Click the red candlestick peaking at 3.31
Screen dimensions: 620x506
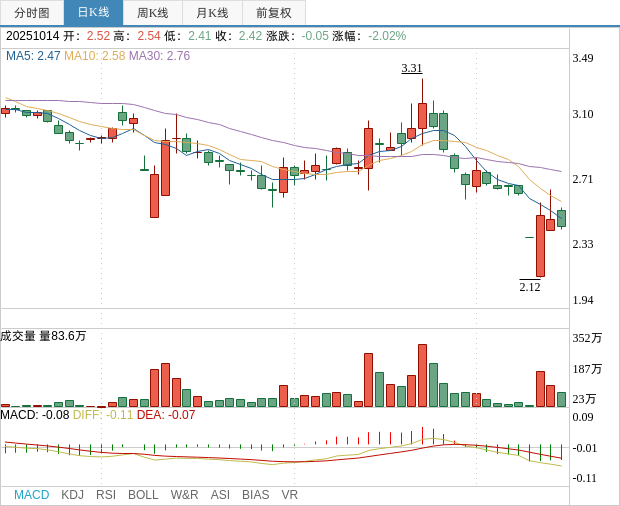[x=422, y=116]
